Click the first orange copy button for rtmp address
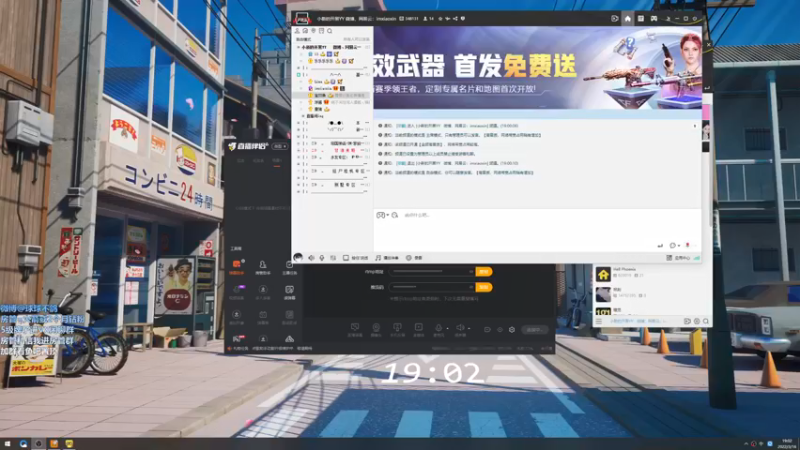The width and height of the screenshot is (800, 450). (x=484, y=271)
